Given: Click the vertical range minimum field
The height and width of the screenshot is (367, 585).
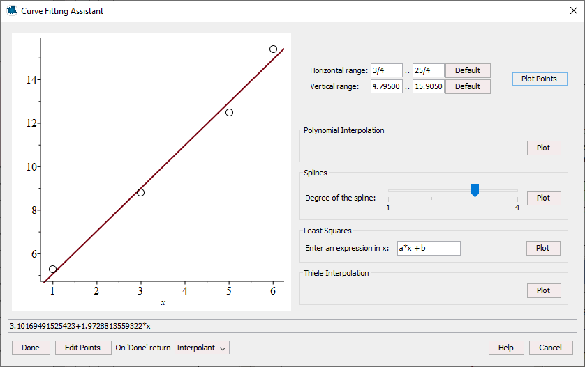Looking at the screenshot, I should (387, 87).
